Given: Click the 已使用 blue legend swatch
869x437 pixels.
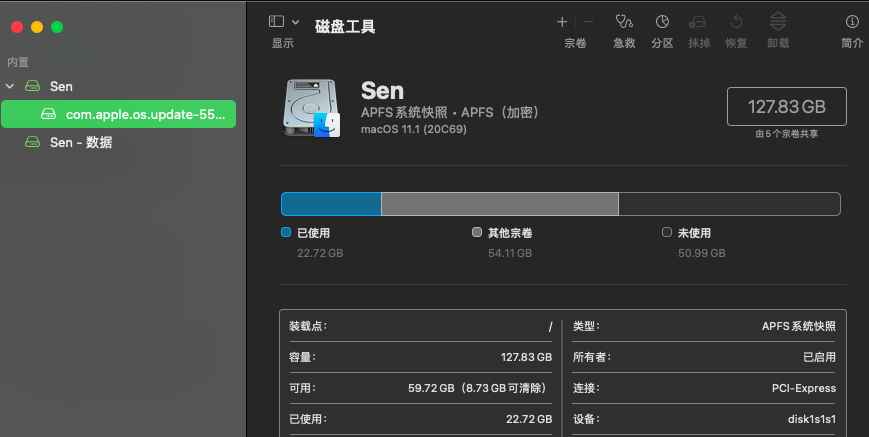Looking at the screenshot, I should 286,232.
